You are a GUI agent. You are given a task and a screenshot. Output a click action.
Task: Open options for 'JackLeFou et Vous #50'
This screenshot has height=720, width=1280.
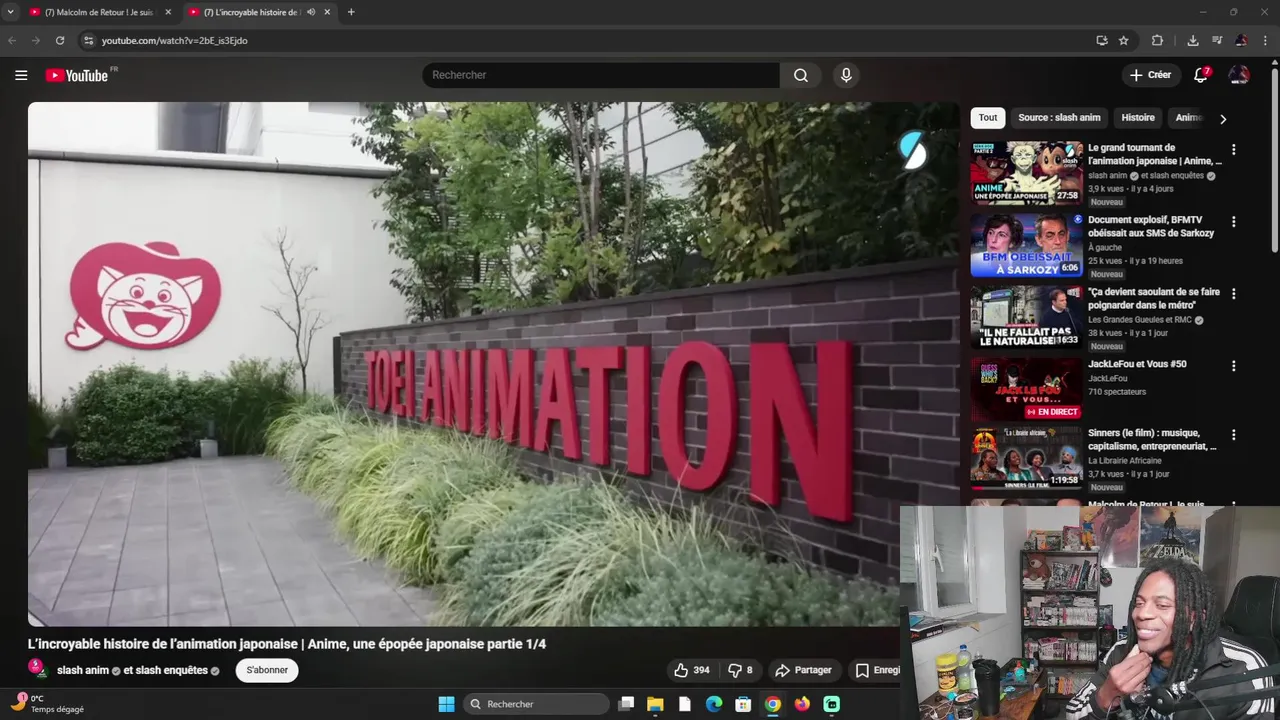click(1233, 366)
